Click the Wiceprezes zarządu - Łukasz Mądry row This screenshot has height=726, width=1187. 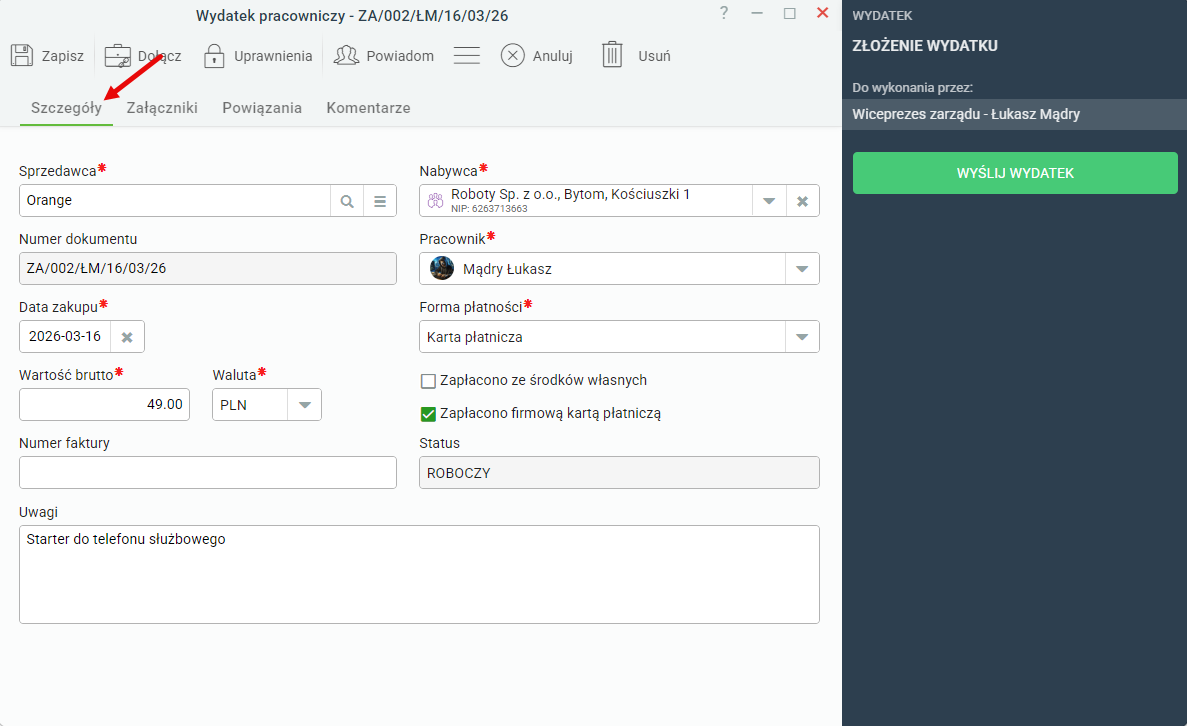[1014, 114]
